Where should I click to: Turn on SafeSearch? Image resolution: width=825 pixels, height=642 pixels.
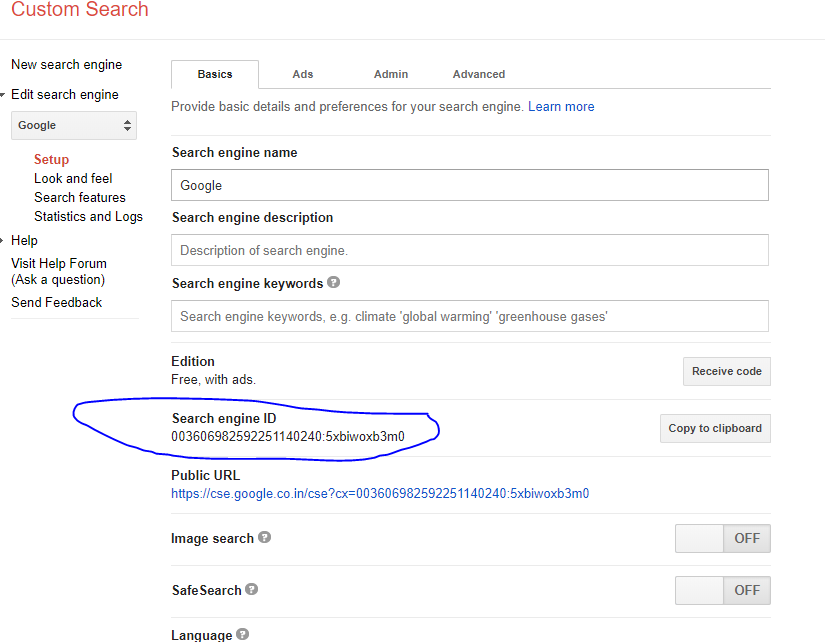(722, 590)
